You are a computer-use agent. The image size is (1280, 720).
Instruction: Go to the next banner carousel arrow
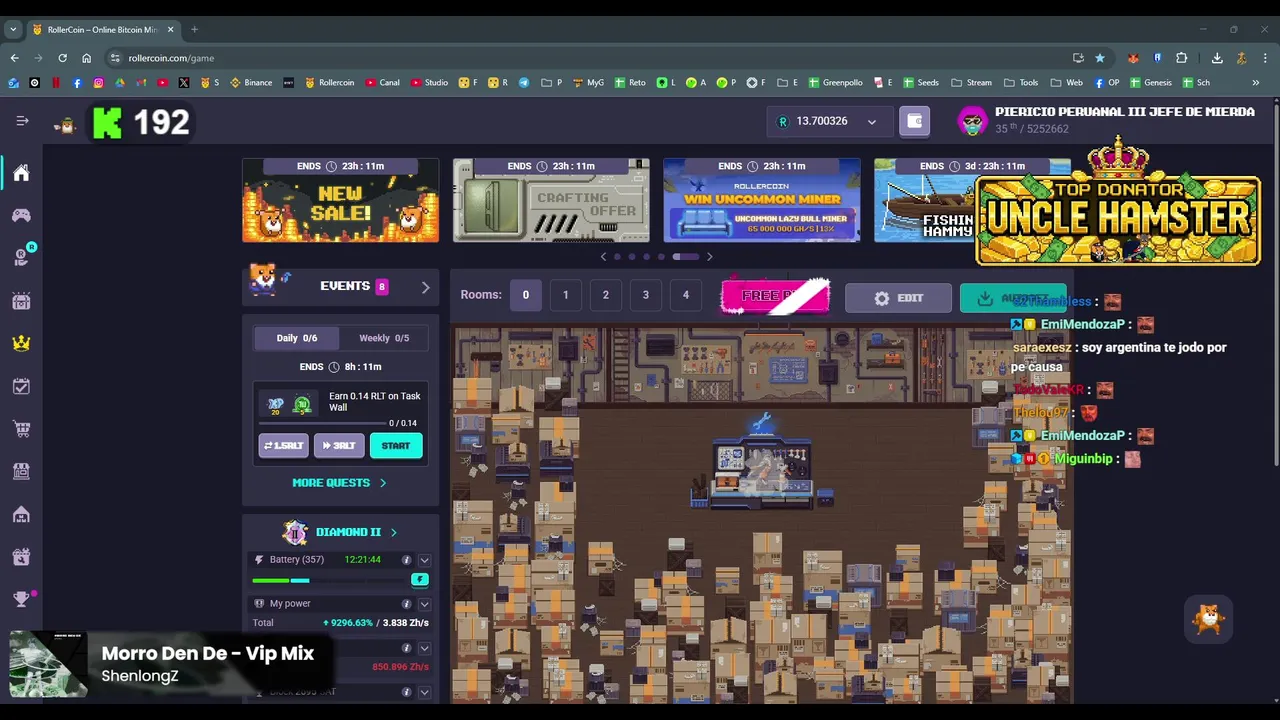(709, 257)
